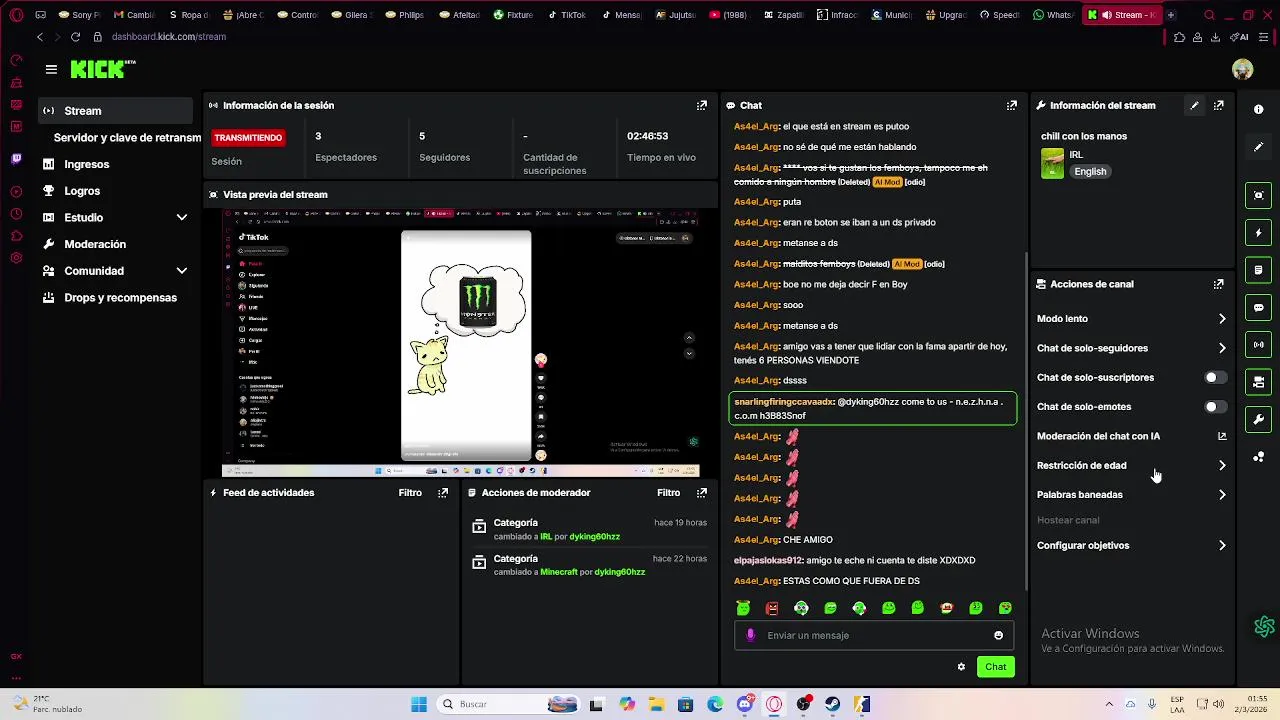This screenshot has height=720, width=1280.
Task: Open Moderación del chat con IA external link
Action: (x=1222, y=436)
